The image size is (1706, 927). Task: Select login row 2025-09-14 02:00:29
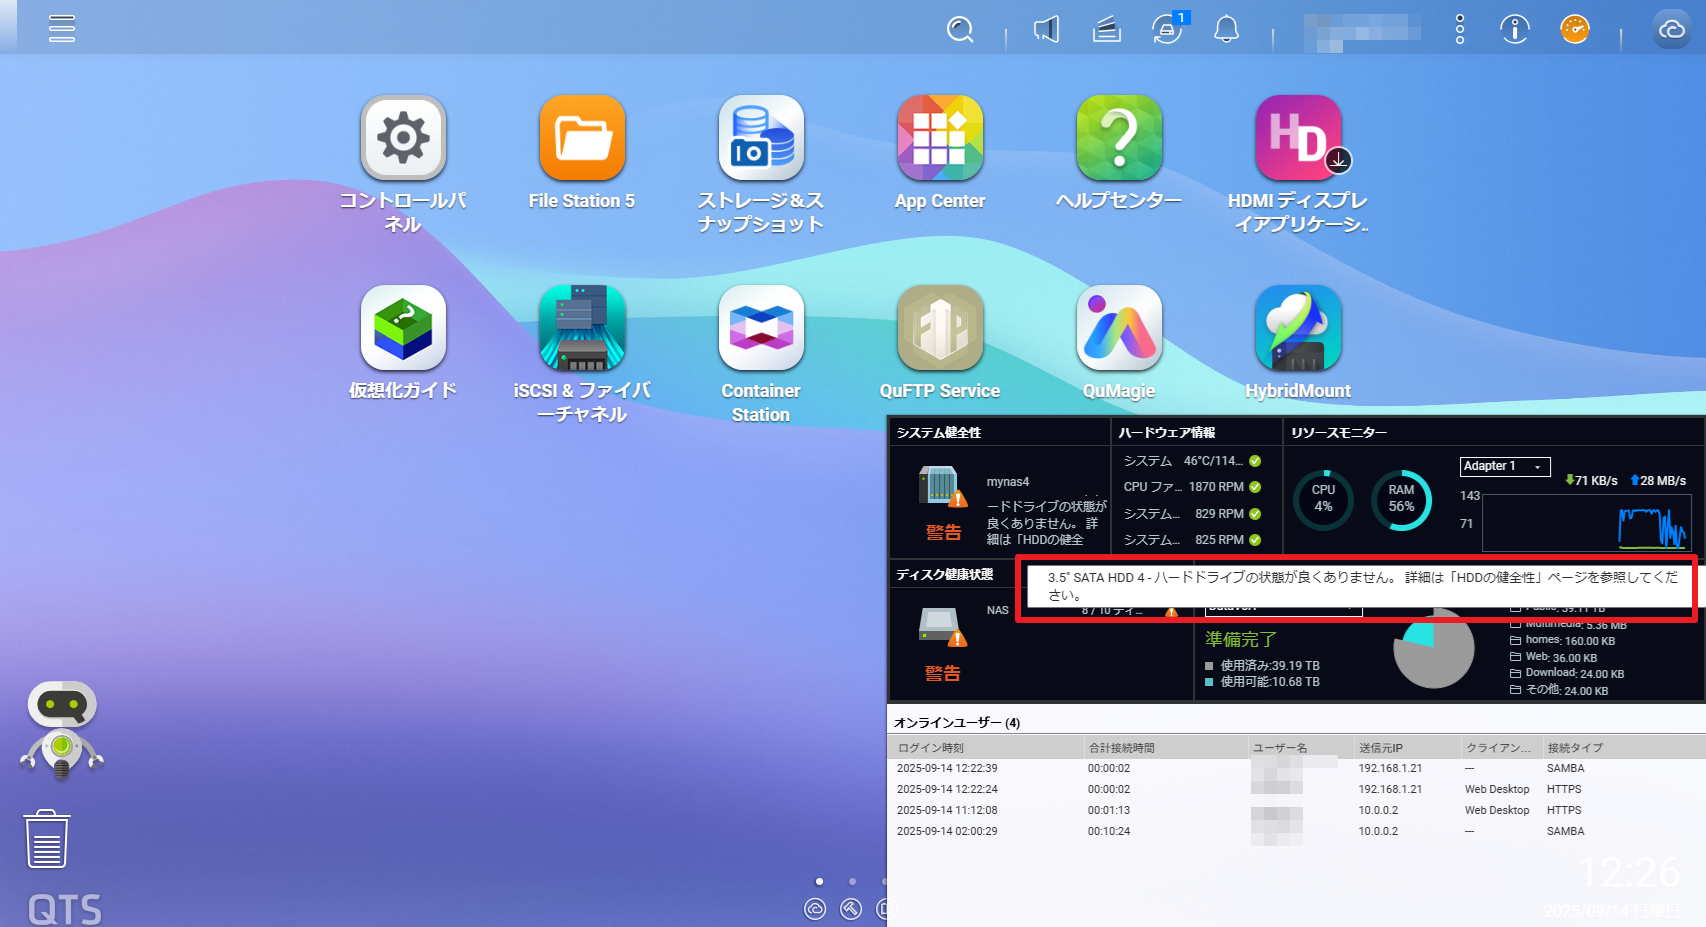pos(1296,832)
